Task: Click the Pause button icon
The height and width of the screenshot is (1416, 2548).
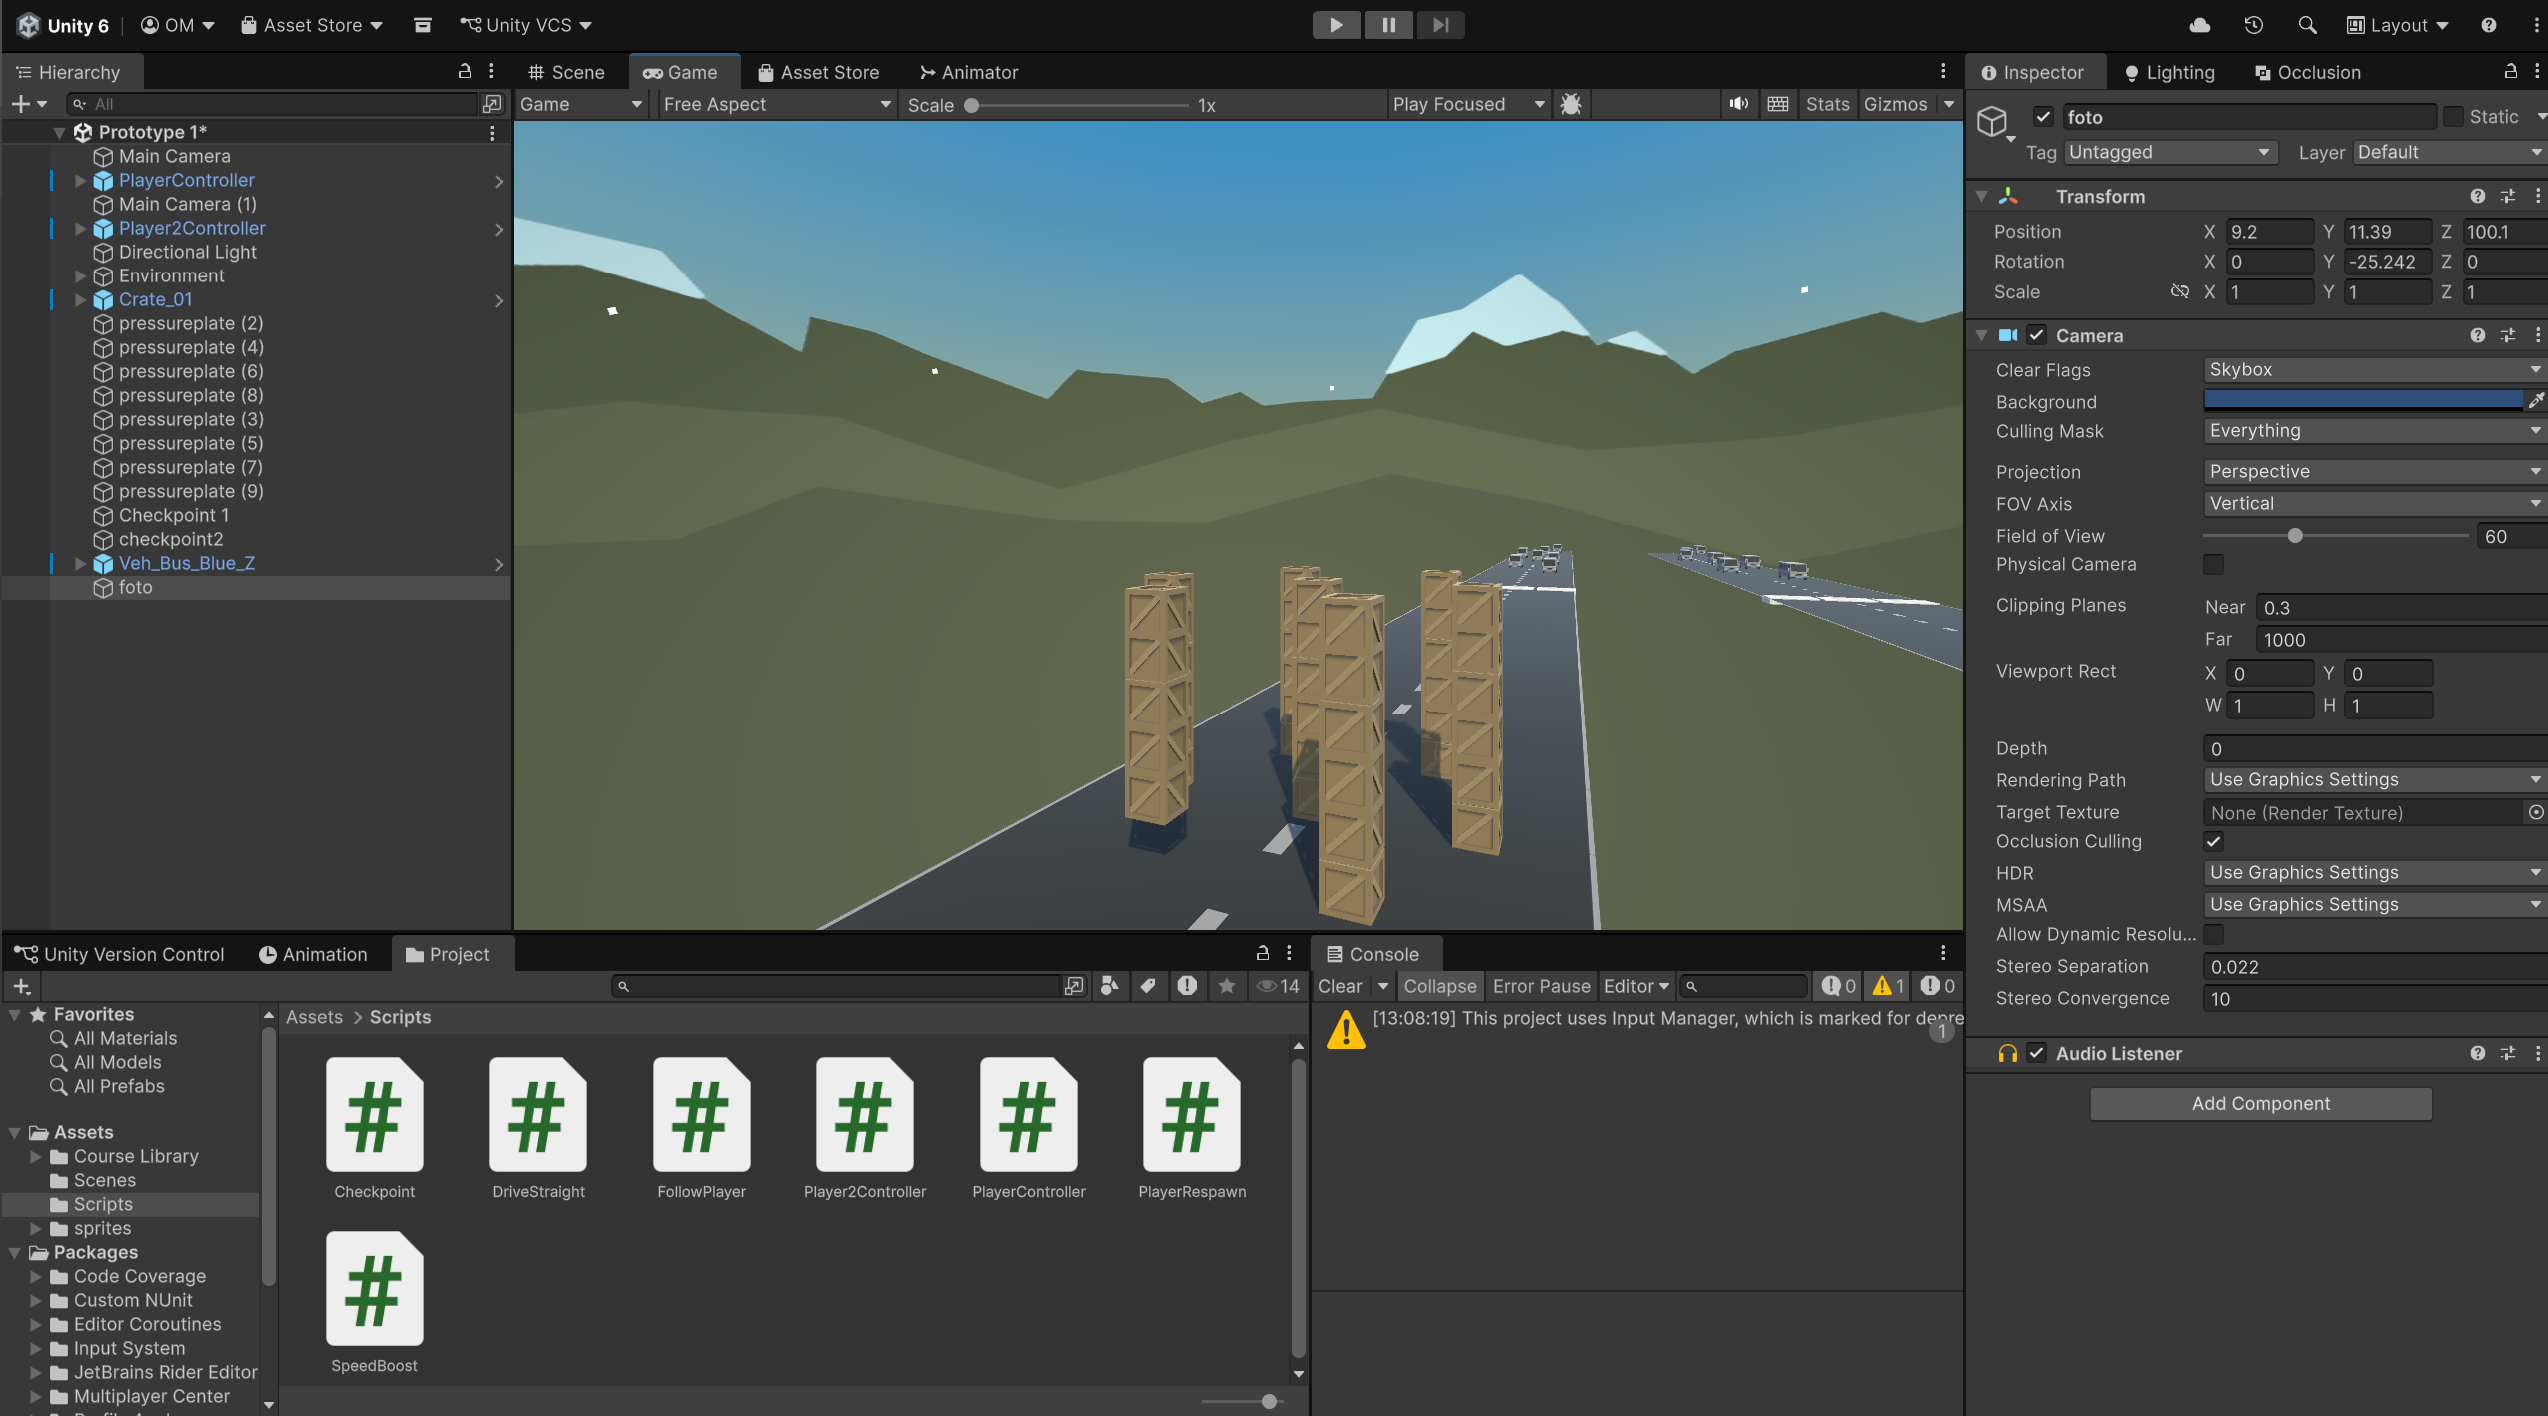Action: click(1388, 25)
